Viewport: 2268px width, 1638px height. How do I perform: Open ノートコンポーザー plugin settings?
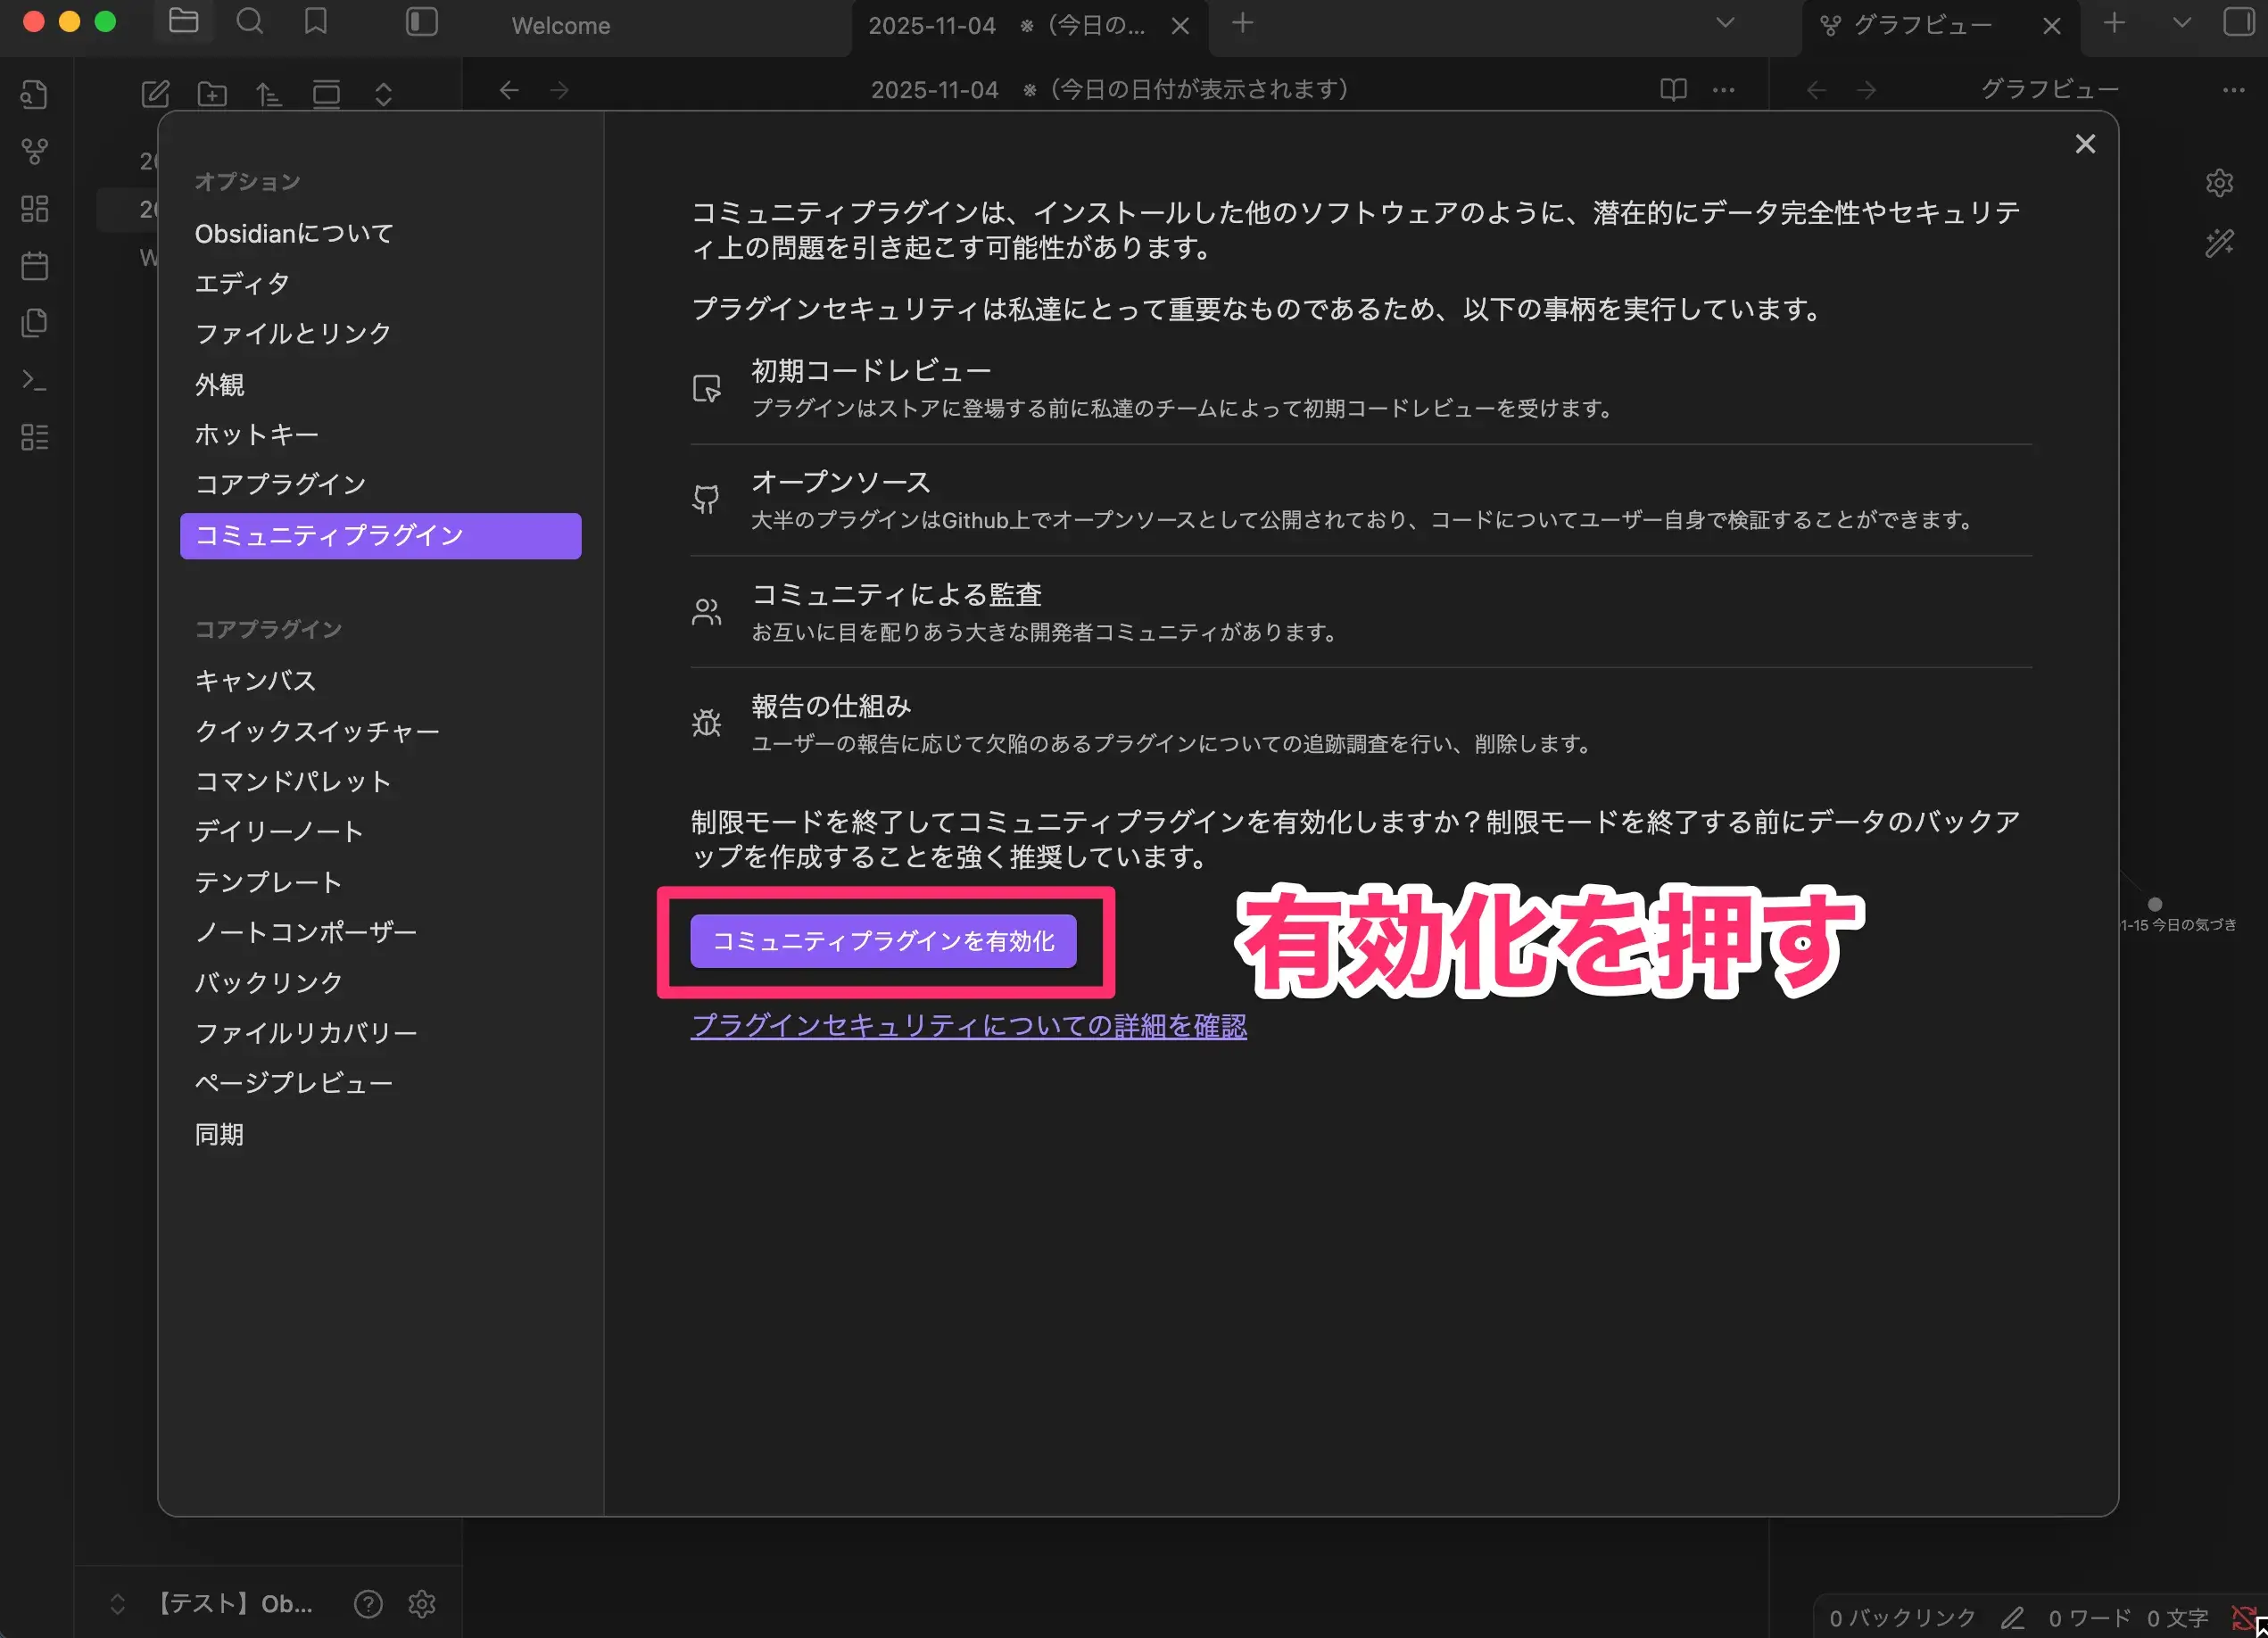pos(380,932)
